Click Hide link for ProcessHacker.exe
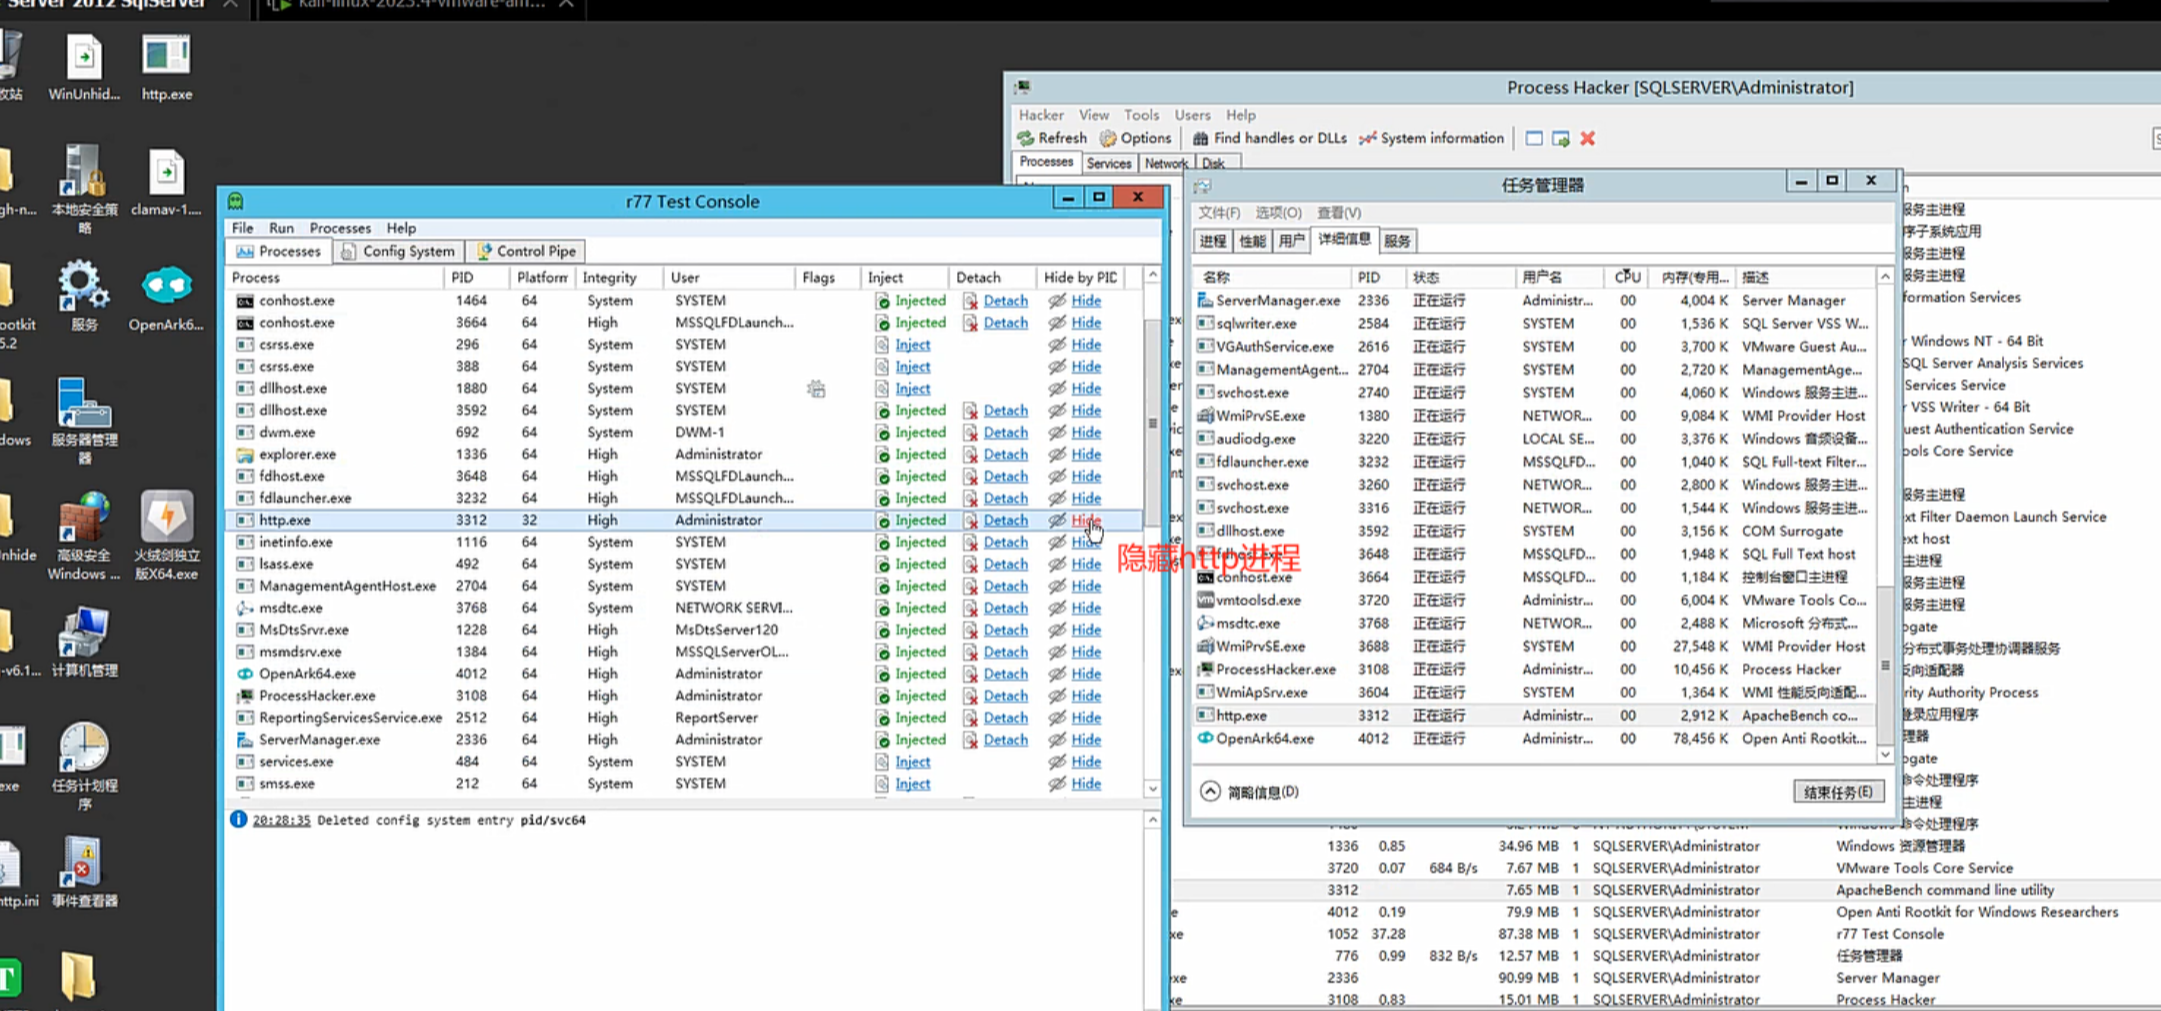 (1086, 696)
